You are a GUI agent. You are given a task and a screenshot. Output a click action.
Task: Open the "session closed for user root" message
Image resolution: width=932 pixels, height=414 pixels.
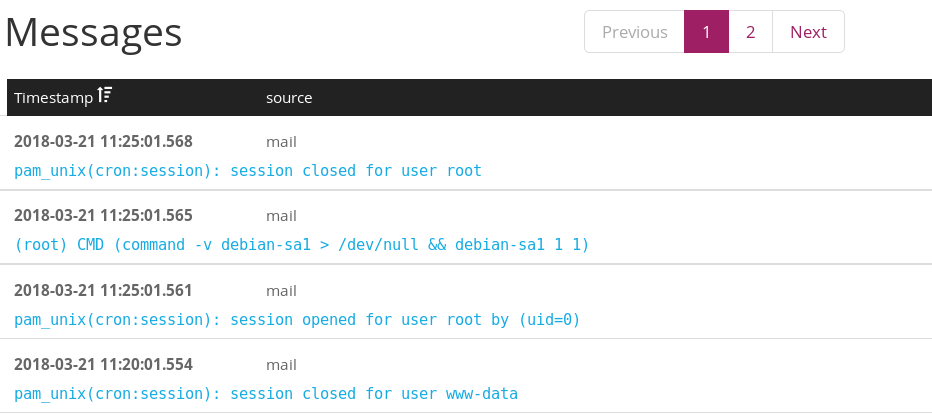248,171
